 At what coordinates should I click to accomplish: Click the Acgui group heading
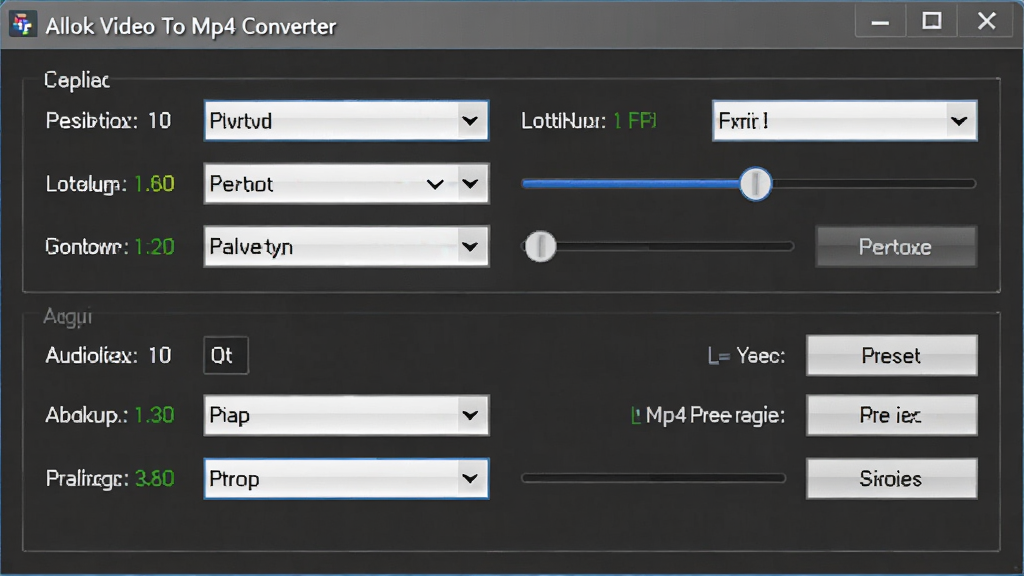68,317
